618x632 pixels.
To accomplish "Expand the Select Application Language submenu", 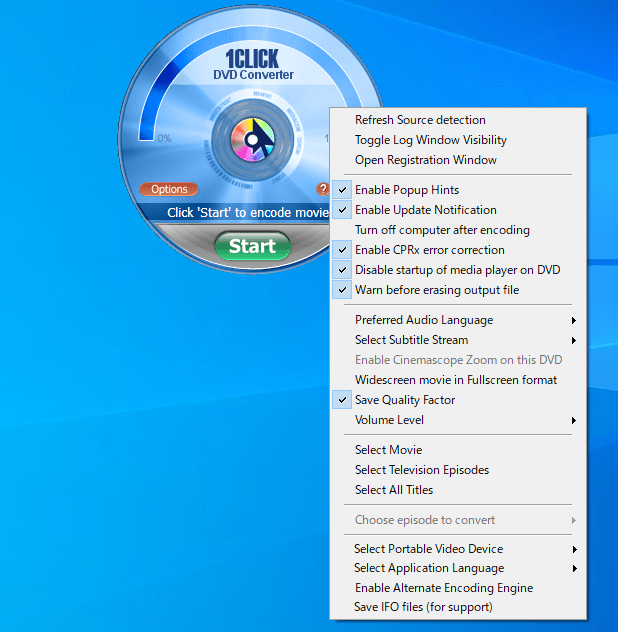I will 458,568.
